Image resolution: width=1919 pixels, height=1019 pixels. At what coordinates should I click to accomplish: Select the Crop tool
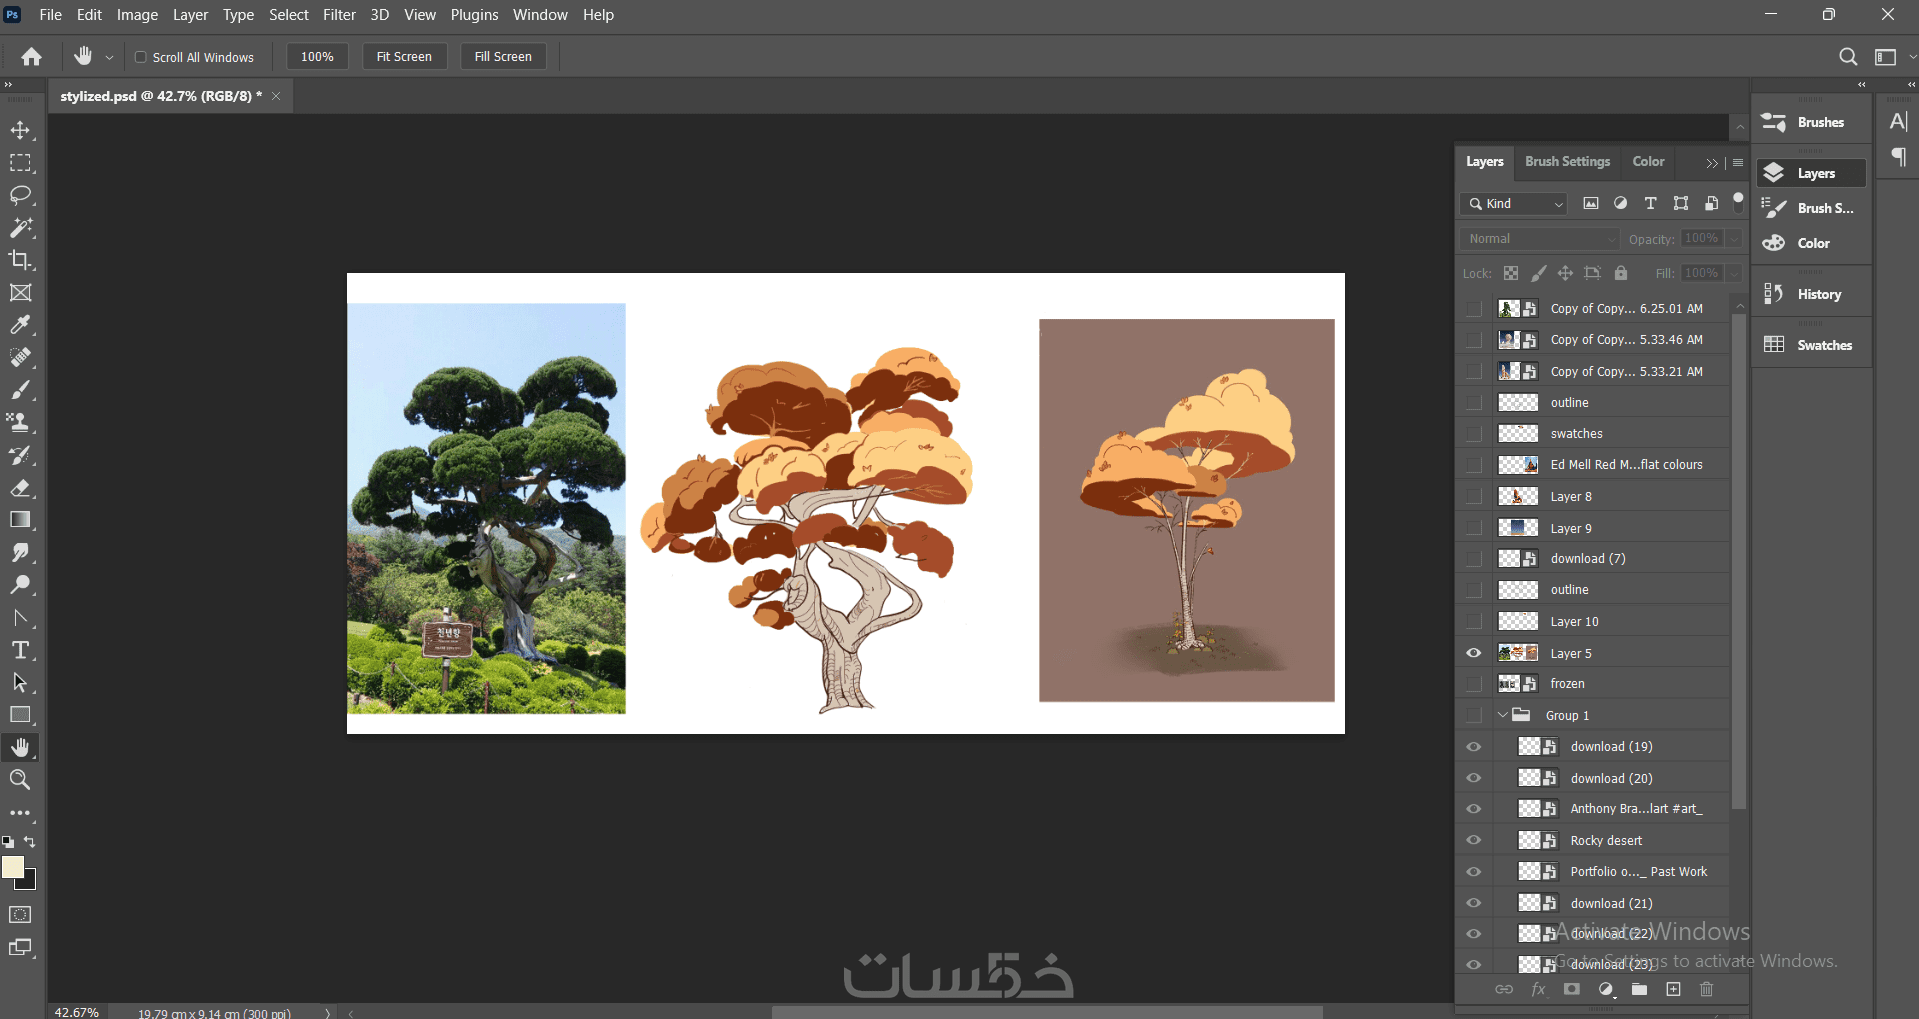[20, 260]
